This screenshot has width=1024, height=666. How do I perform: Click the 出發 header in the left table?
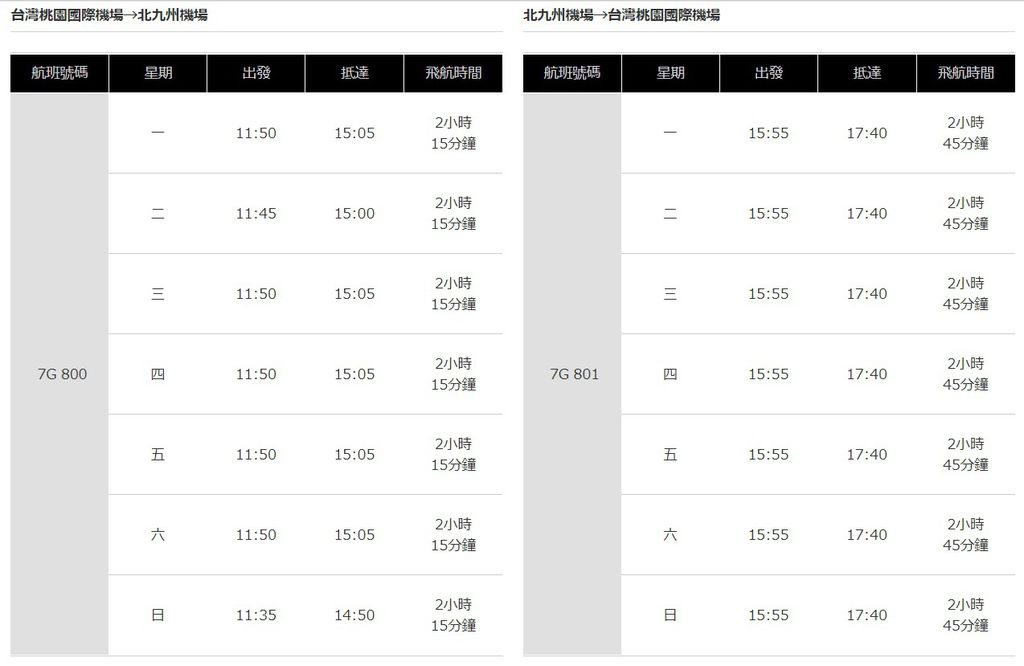click(x=256, y=72)
